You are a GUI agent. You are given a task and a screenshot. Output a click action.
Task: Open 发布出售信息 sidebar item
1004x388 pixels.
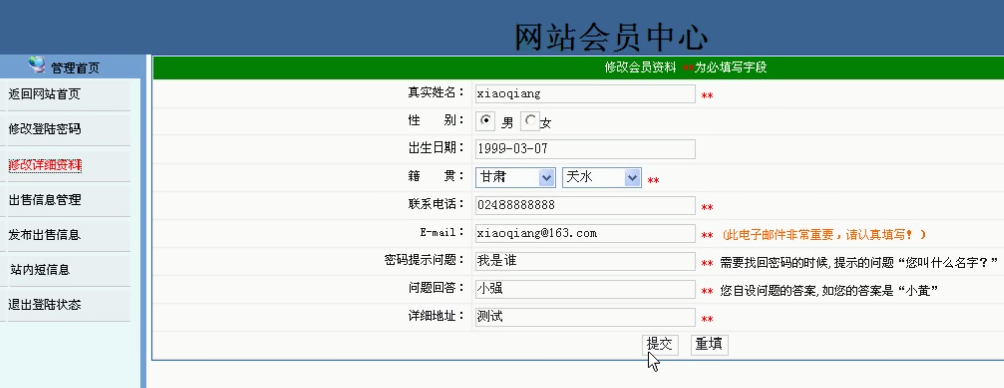(x=44, y=235)
